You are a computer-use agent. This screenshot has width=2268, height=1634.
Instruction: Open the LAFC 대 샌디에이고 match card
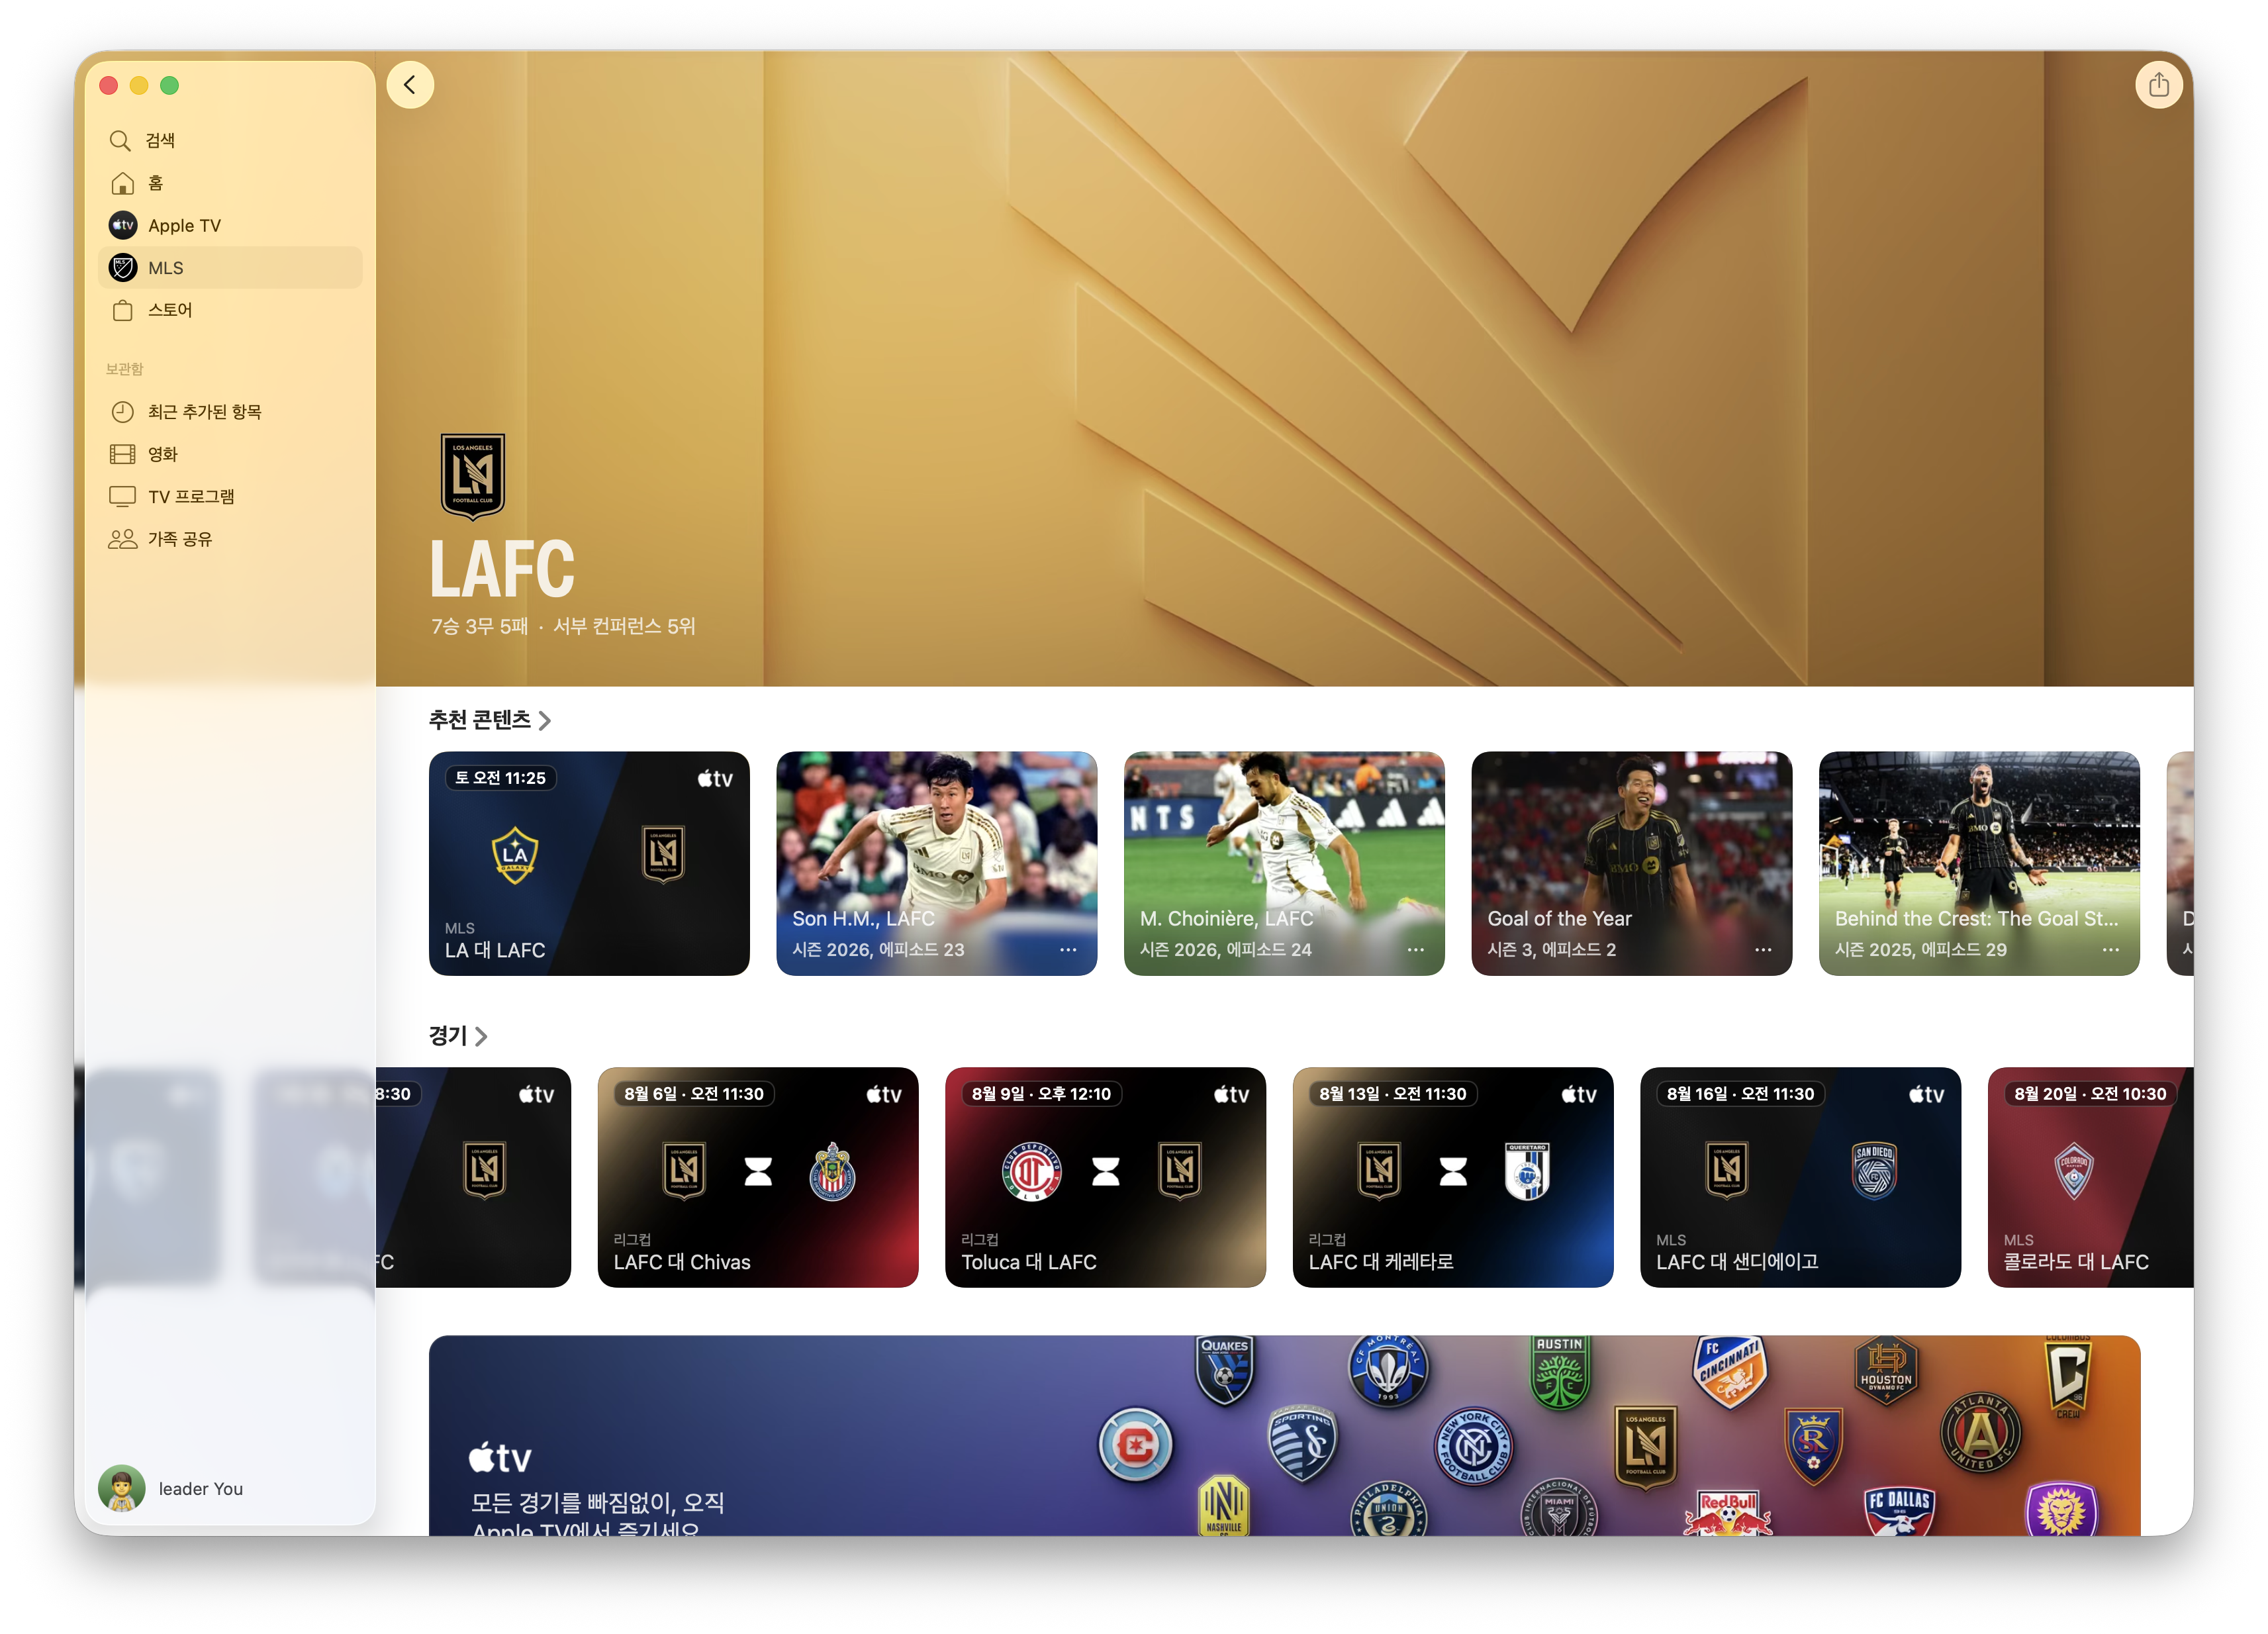[x=1800, y=1177]
